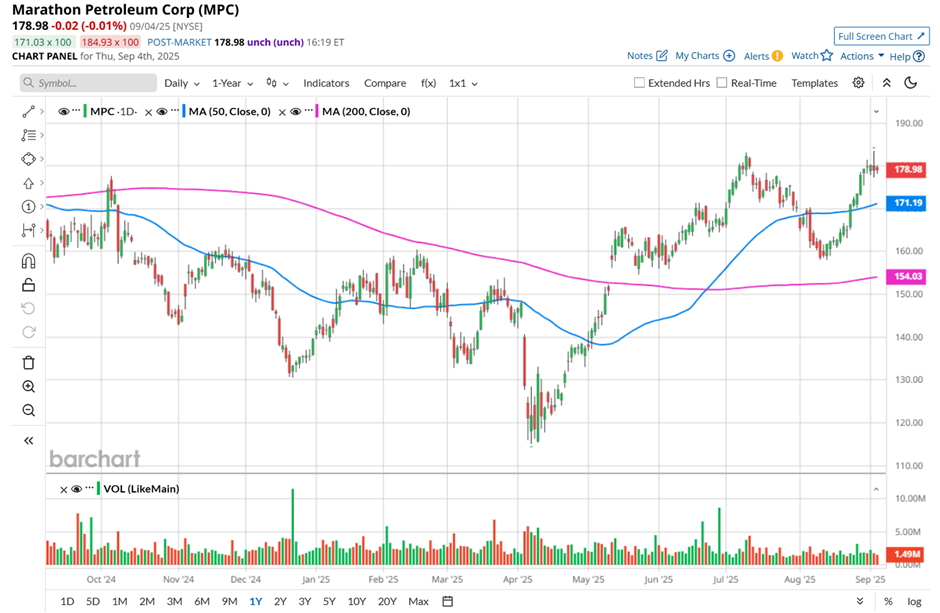Image resolution: width=940 pixels, height=613 pixels.
Task: Expand the trend line tool submenu
Action: click(41, 111)
